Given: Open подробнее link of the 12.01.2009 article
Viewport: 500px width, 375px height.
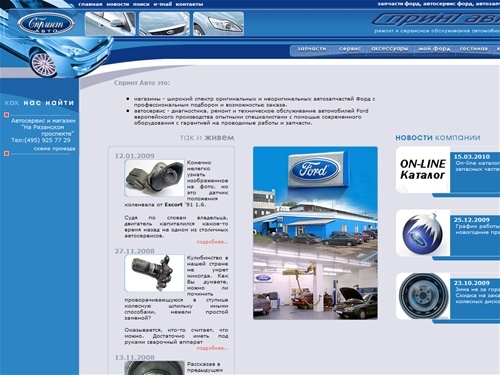Looking at the screenshot, I should 212,242.
